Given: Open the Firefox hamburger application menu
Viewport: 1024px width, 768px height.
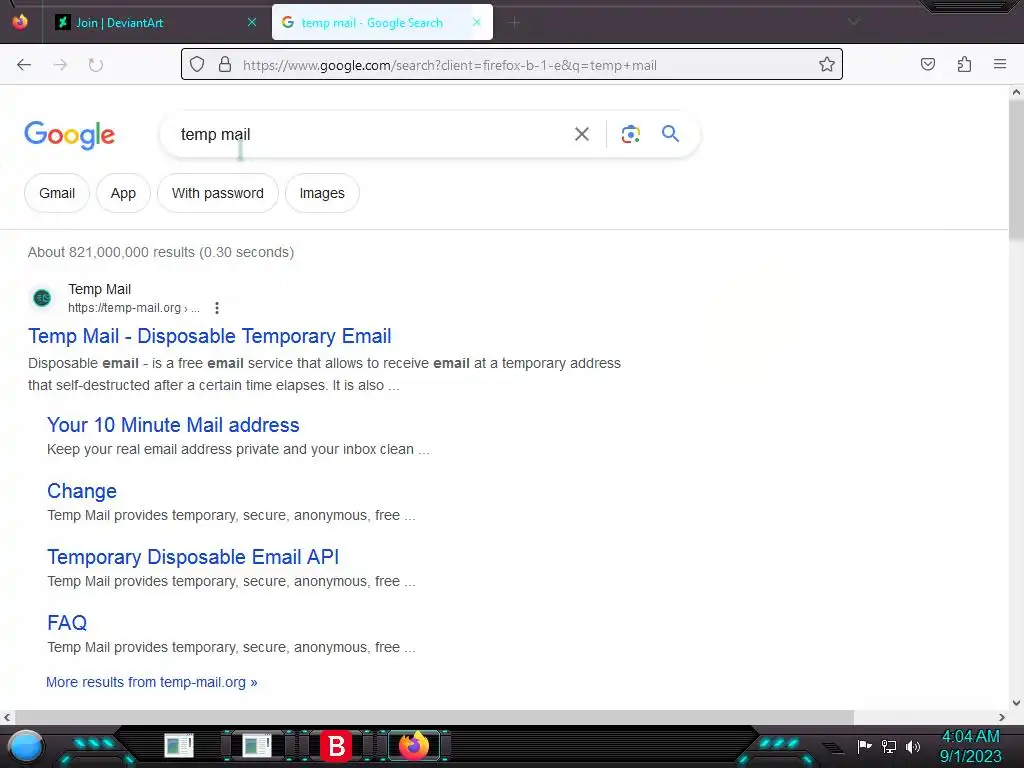Looking at the screenshot, I should [x=1000, y=64].
